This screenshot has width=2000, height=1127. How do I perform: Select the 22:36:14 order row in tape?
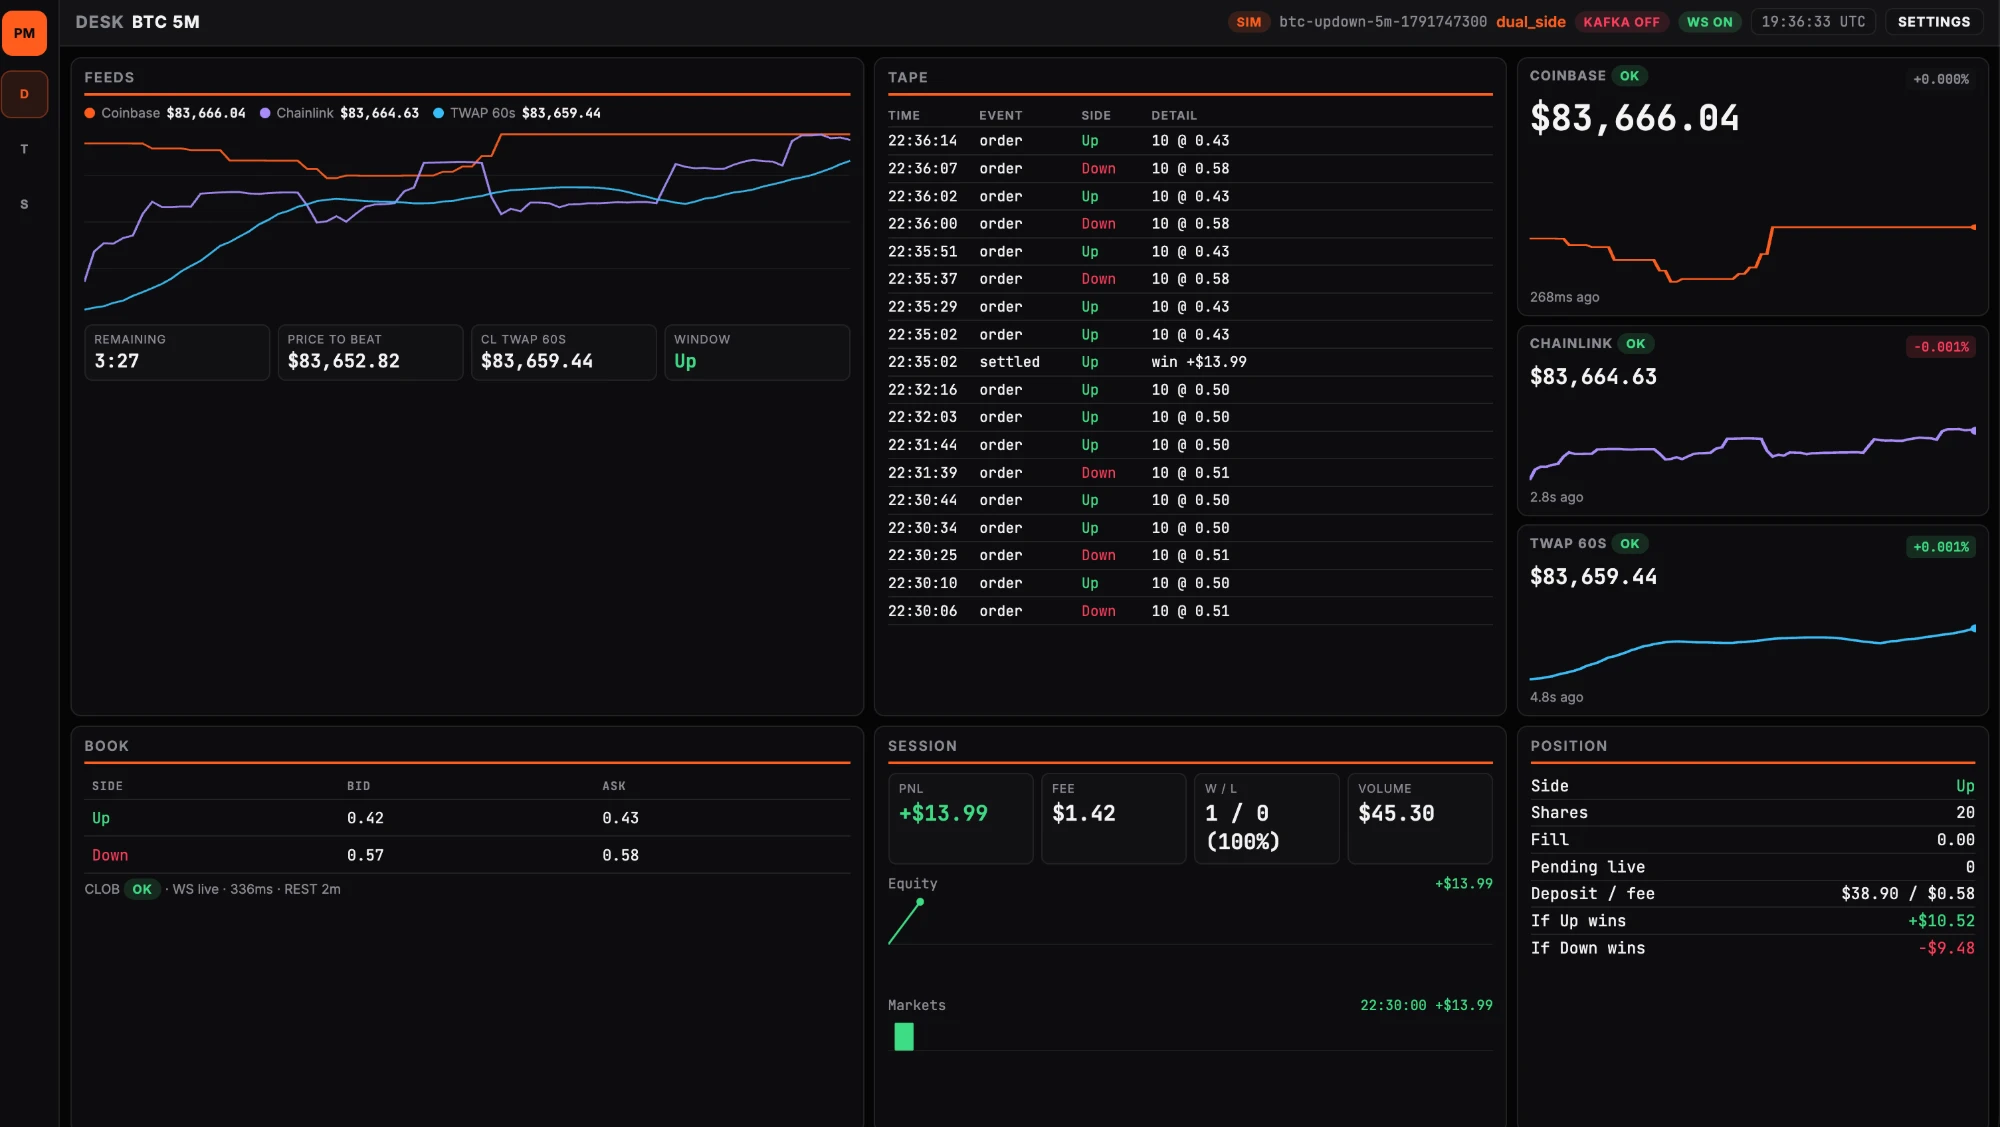coord(1190,141)
